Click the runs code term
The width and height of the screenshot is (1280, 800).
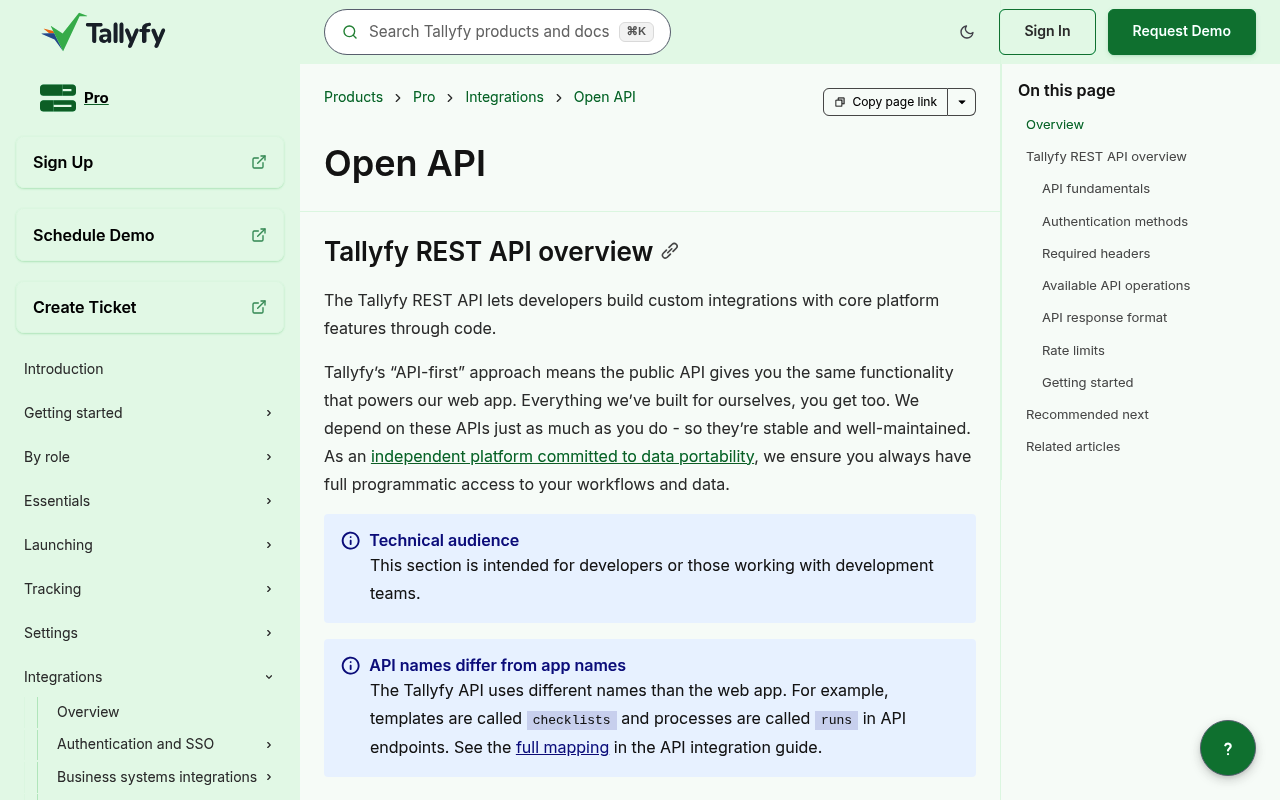point(836,720)
